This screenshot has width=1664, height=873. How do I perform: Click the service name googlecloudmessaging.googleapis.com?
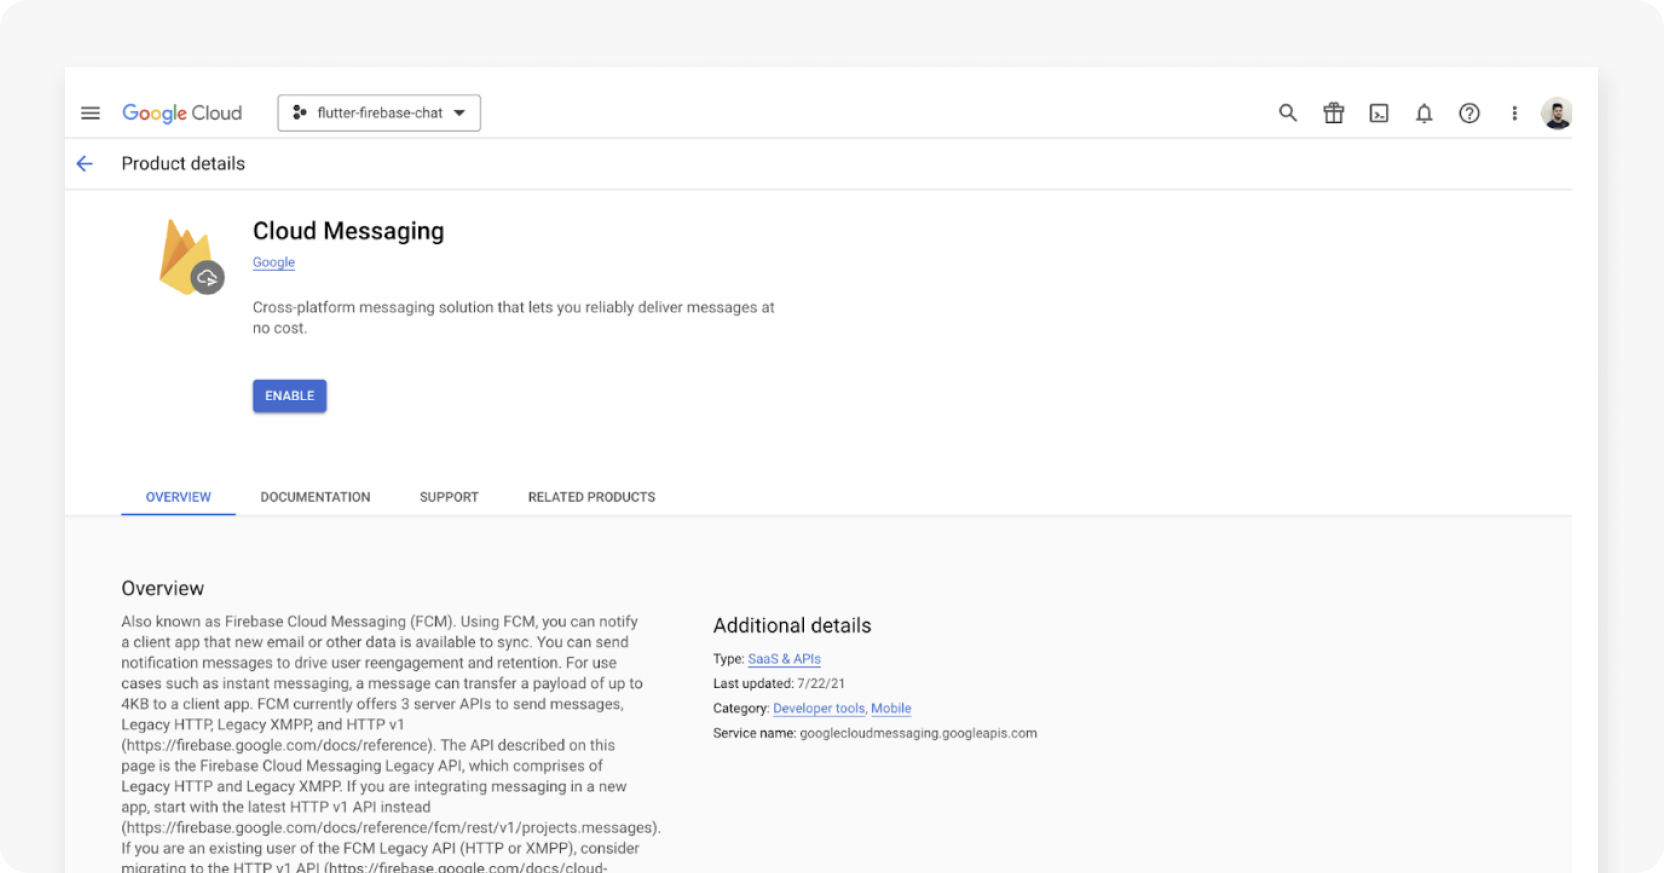pos(918,733)
